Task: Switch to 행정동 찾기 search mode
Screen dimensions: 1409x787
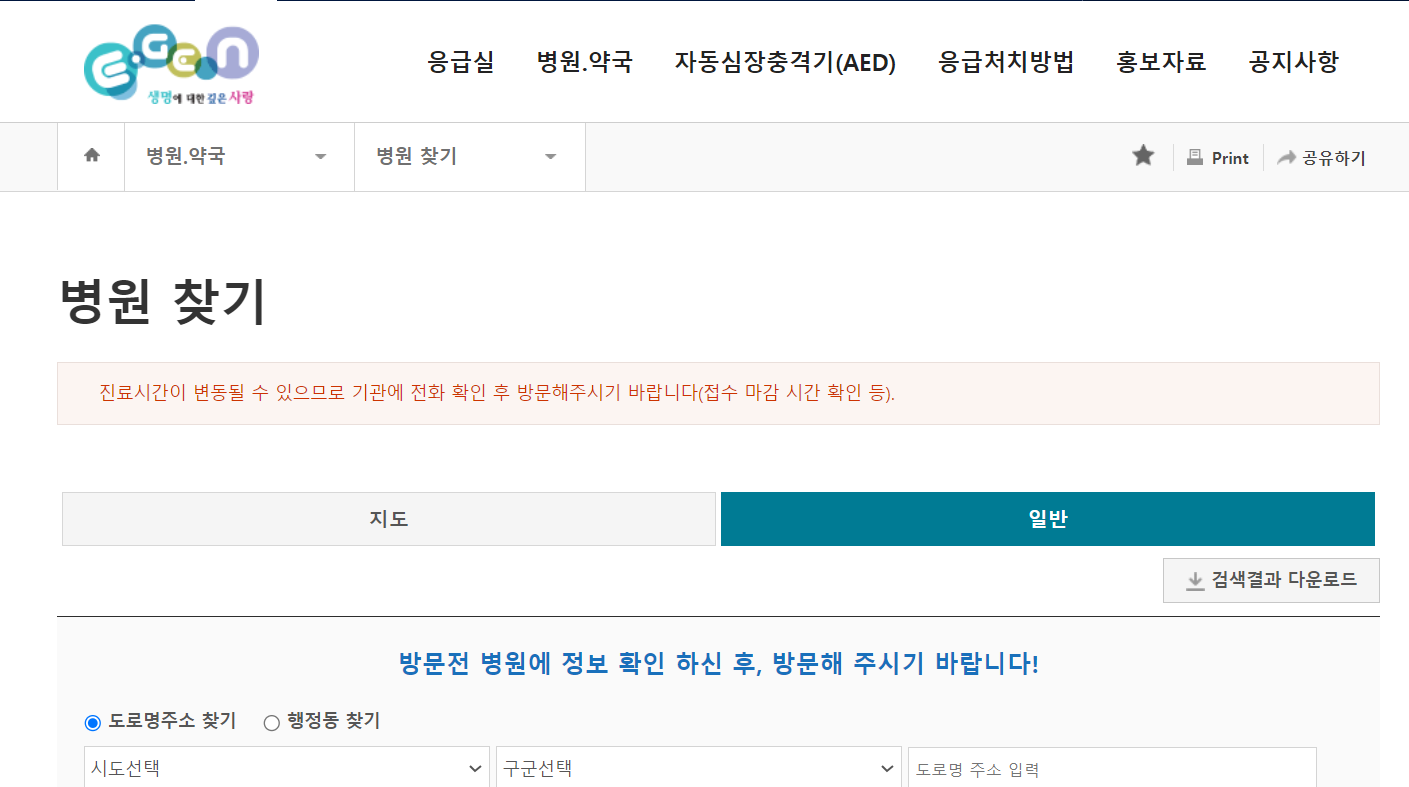Action: pos(269,721)
